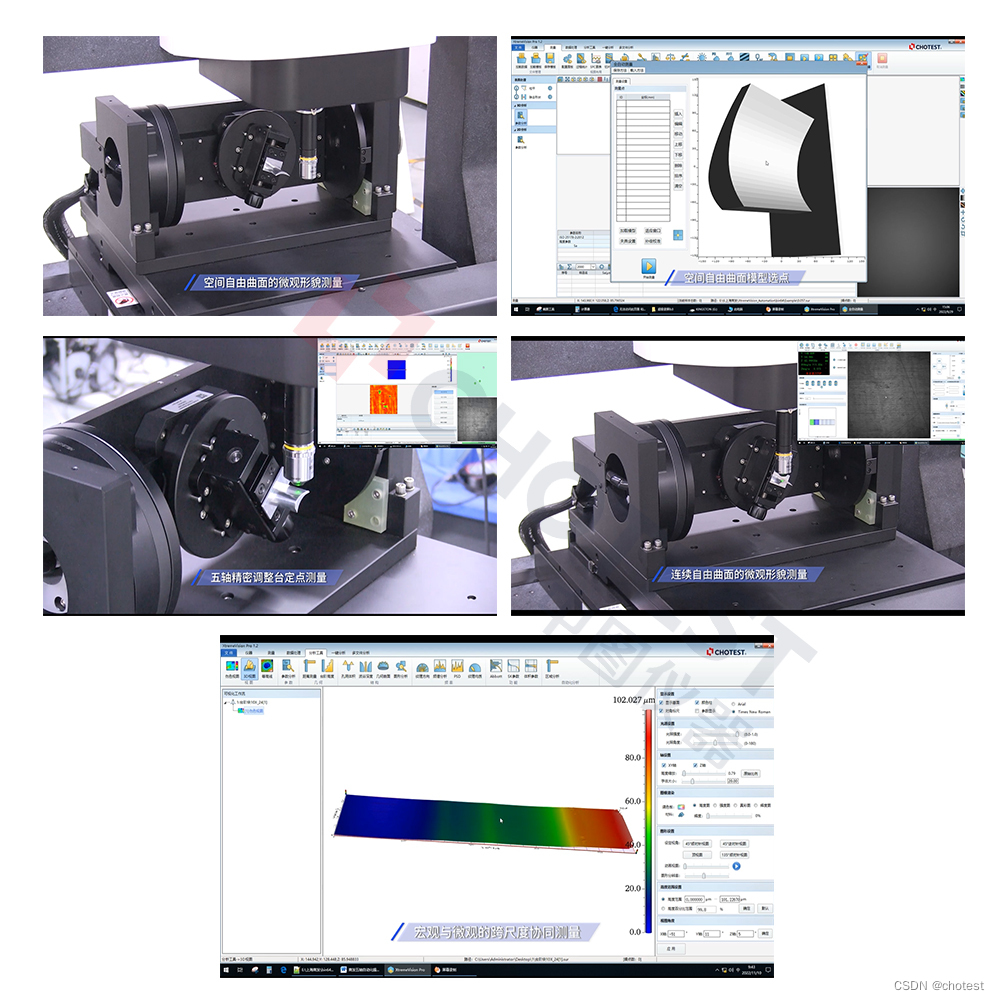Open the Abbott curve icon
1000x1000 pixels.
(x=496, y=666)
